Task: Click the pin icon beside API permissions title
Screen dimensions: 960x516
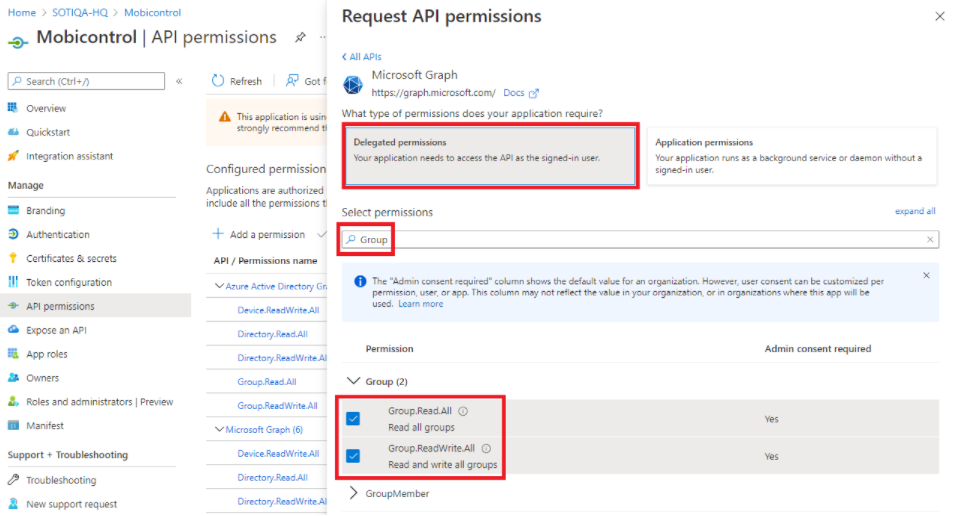Action: pos(300,38)
